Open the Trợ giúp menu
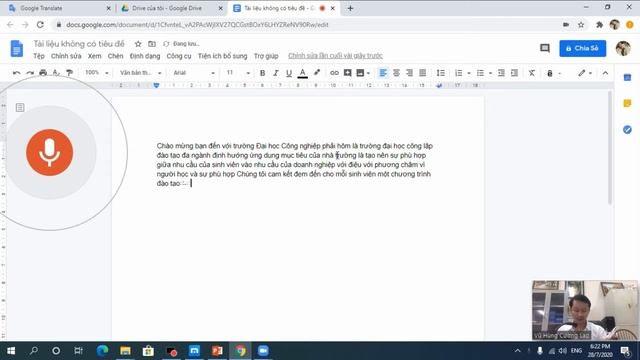This screenshot has width=640, height=360. [266, 56]
